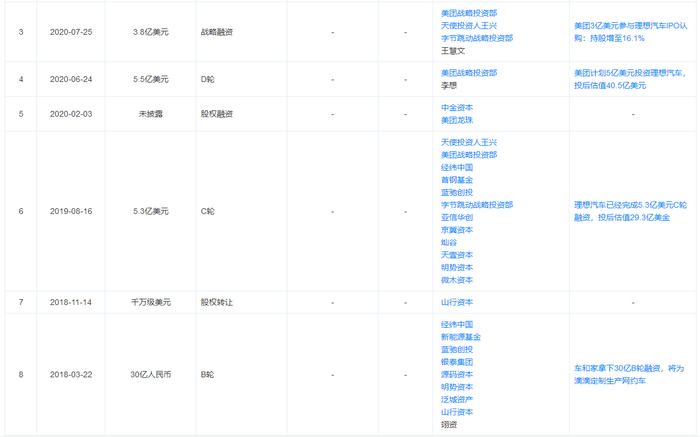This screenshot has height=437, width=700.
Task: Open the 灿谷 investor link
Action: pyautogui.click(x=449, y=242)
